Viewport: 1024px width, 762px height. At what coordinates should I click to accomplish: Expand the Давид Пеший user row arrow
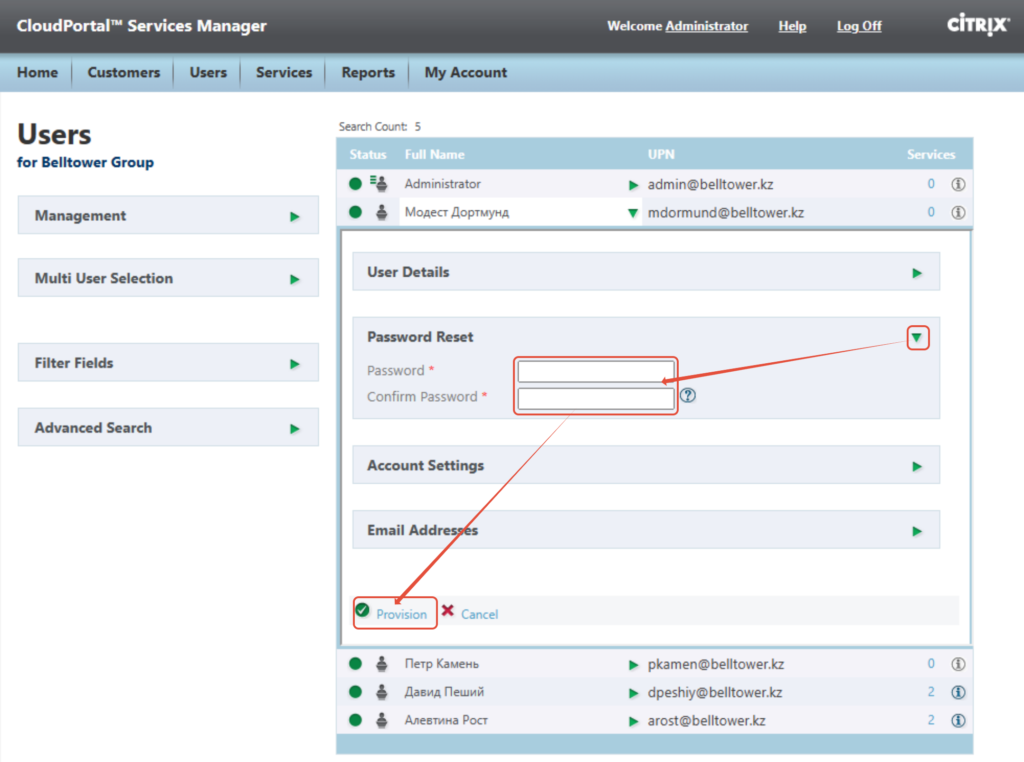point(633,693)
